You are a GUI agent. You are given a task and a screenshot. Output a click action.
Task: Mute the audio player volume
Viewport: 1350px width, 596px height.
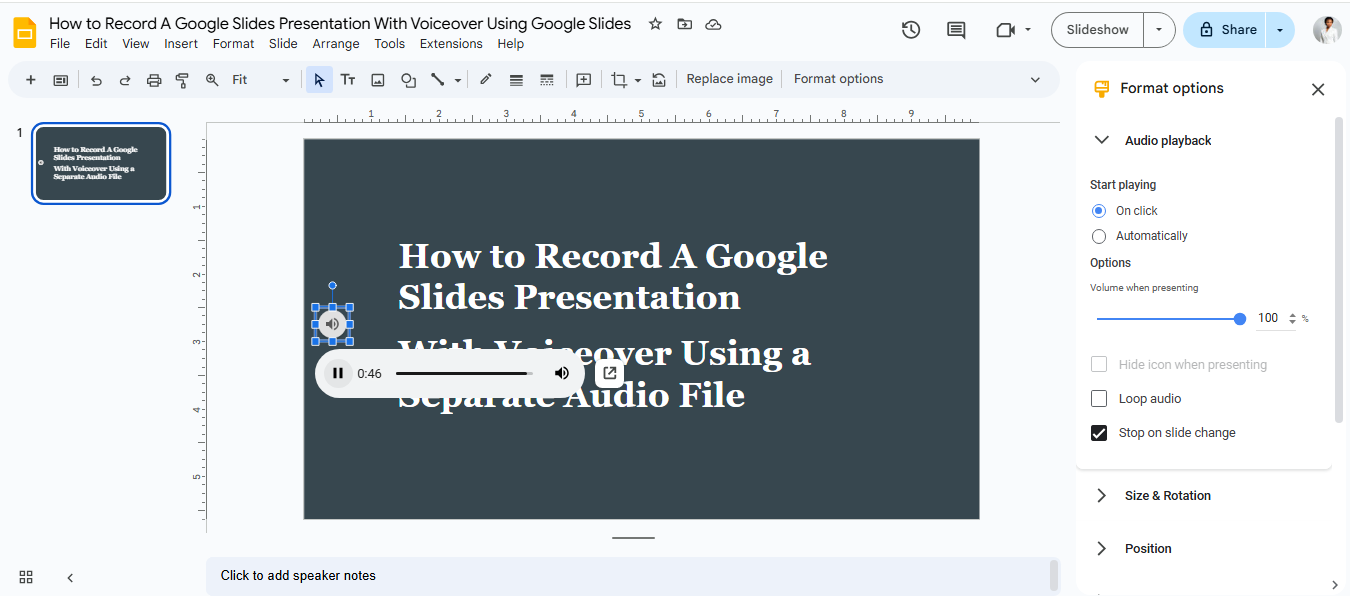[x=562, y=373]
